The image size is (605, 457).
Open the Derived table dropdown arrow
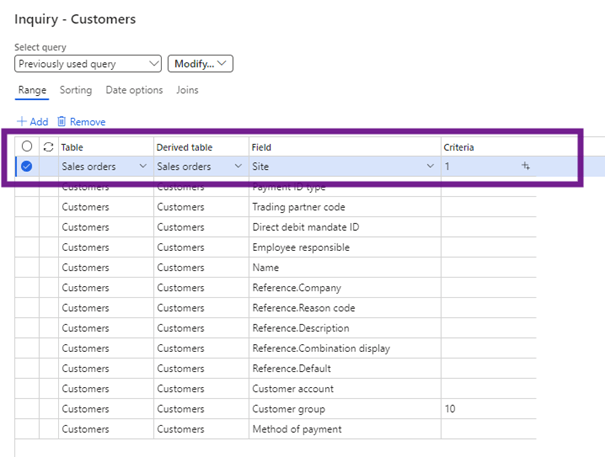pos(238,167)
